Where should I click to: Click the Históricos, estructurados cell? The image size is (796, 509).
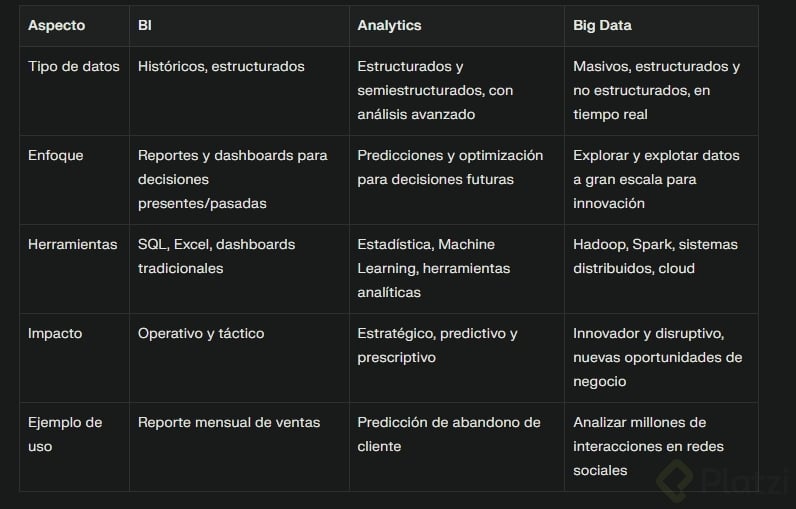[x=221, y=66]
